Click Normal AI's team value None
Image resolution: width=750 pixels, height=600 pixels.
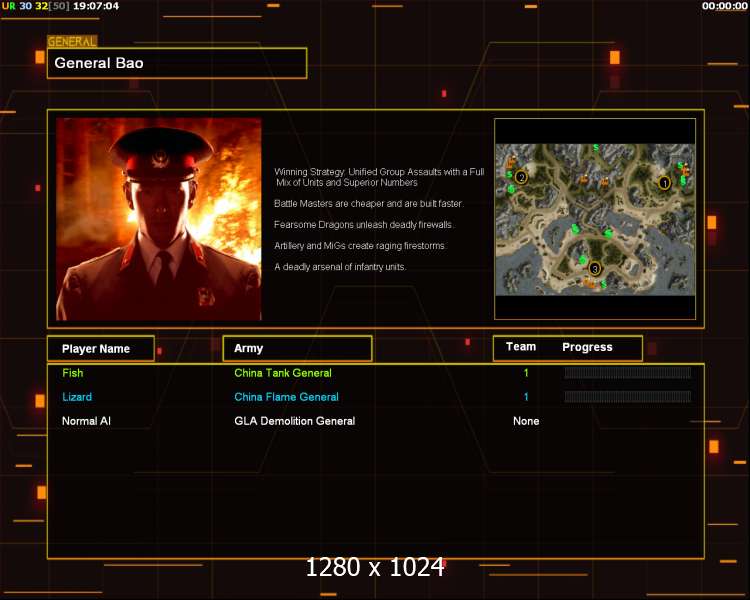pyautogui.click(x=526, y=421)
